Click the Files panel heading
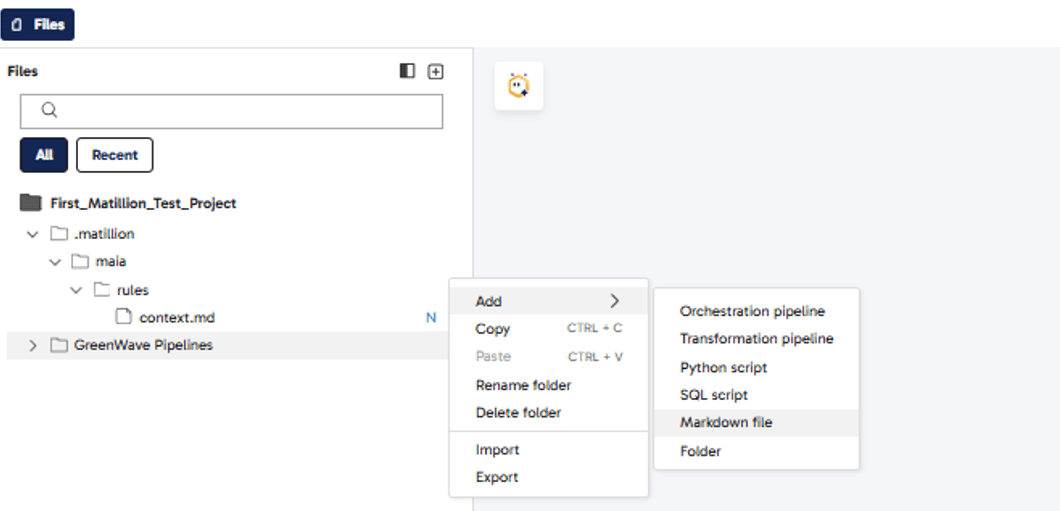1060x511 pixels. 23,71
